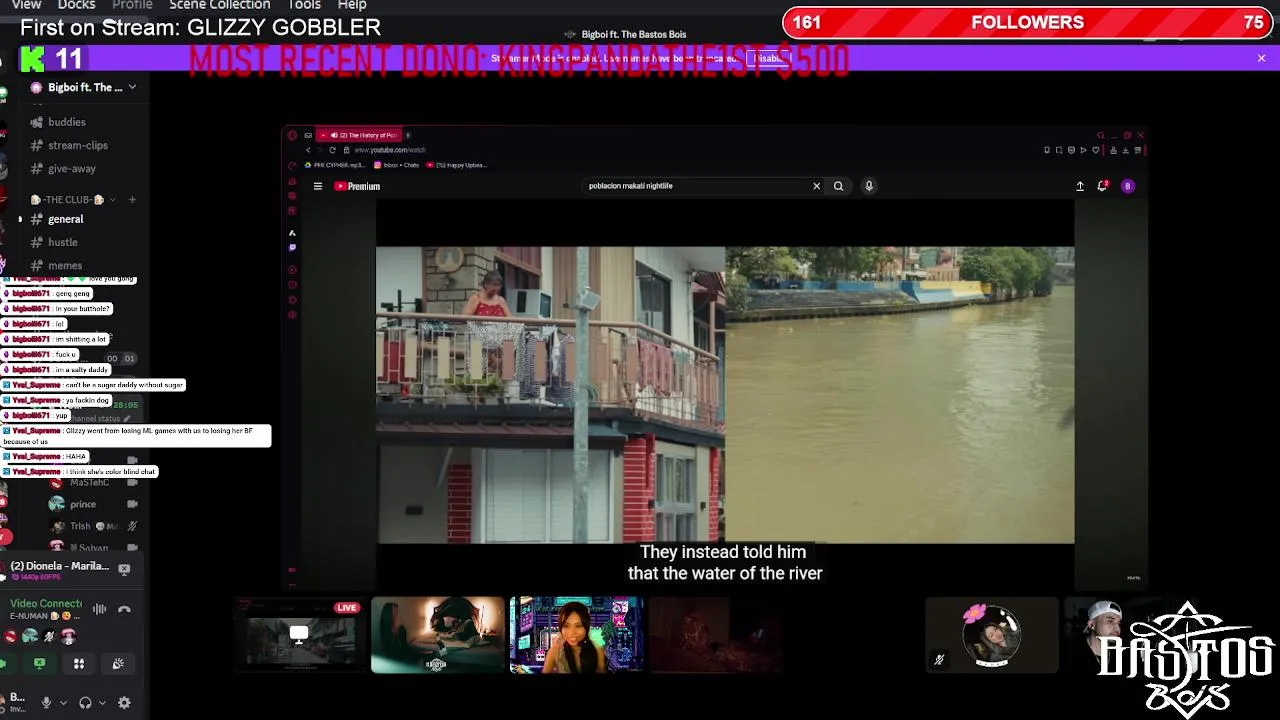Select The History of browser tab
The width and height of the screenshot is (1280, 720).
[360, 135]
